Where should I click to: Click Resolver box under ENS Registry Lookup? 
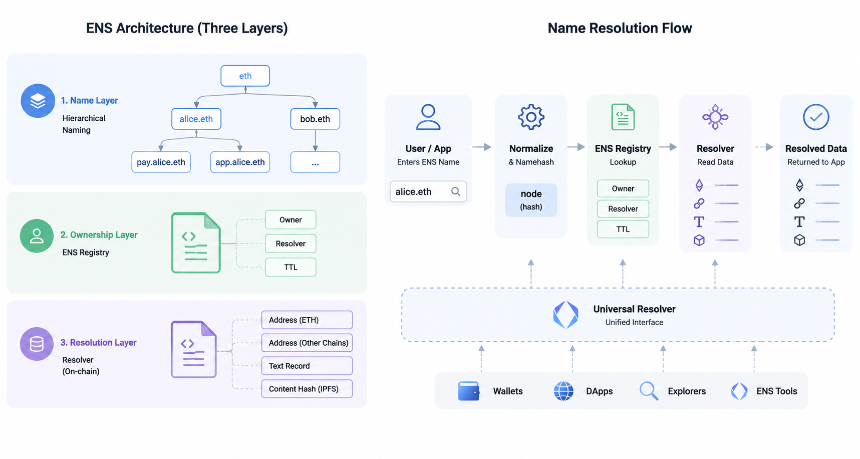click(623, 209)
